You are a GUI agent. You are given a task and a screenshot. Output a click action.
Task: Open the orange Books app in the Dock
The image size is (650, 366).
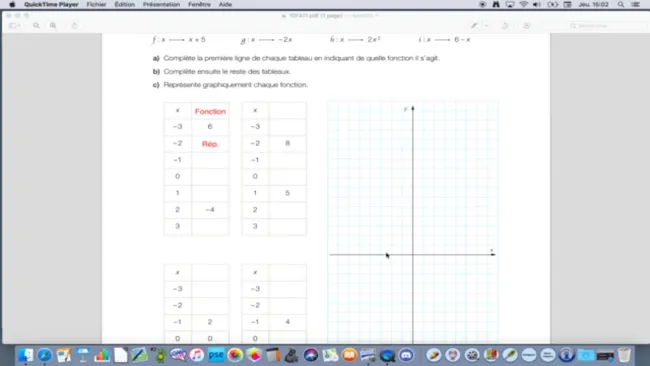(x=349, y=355)
